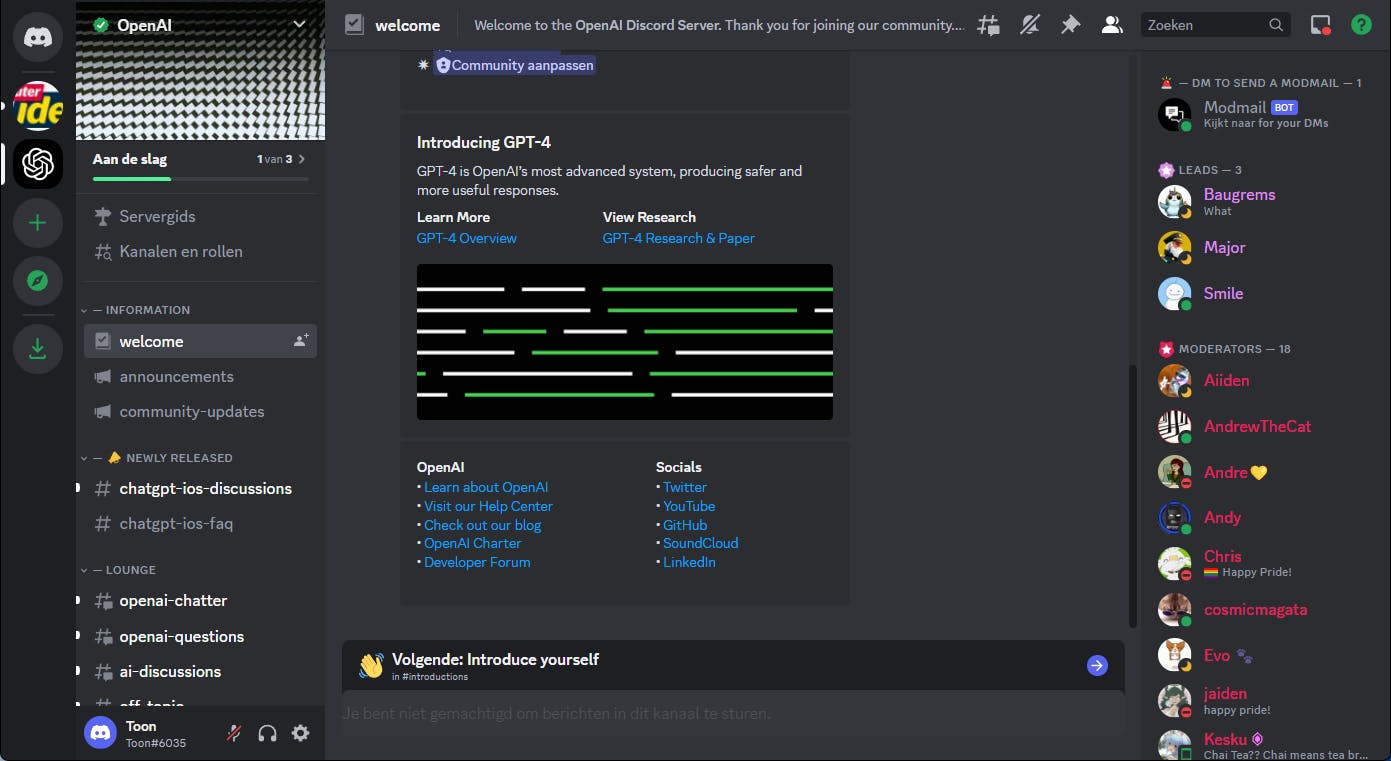Open cosmicmagata member profile
The width and height of the screenshot is (1391, 761).
tap(1264, 609)
